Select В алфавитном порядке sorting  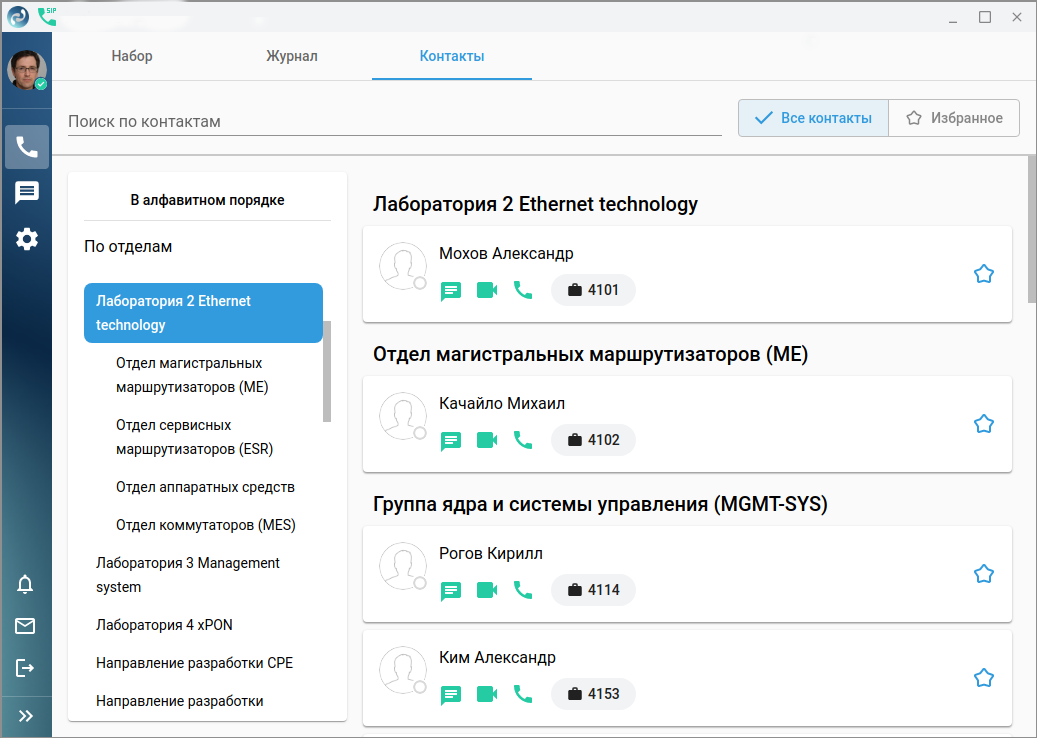[207, 200]
